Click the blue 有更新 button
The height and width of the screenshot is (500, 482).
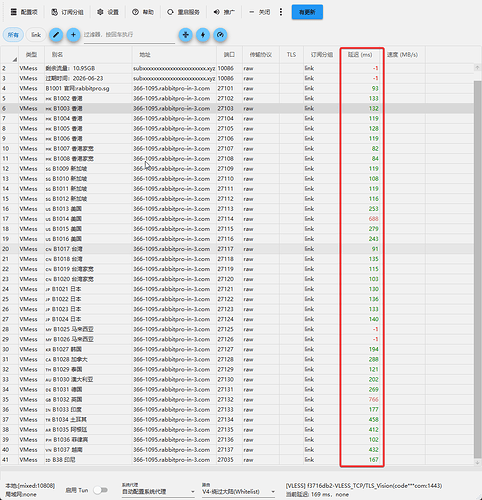pyautogui.click(x=307, y=12)
